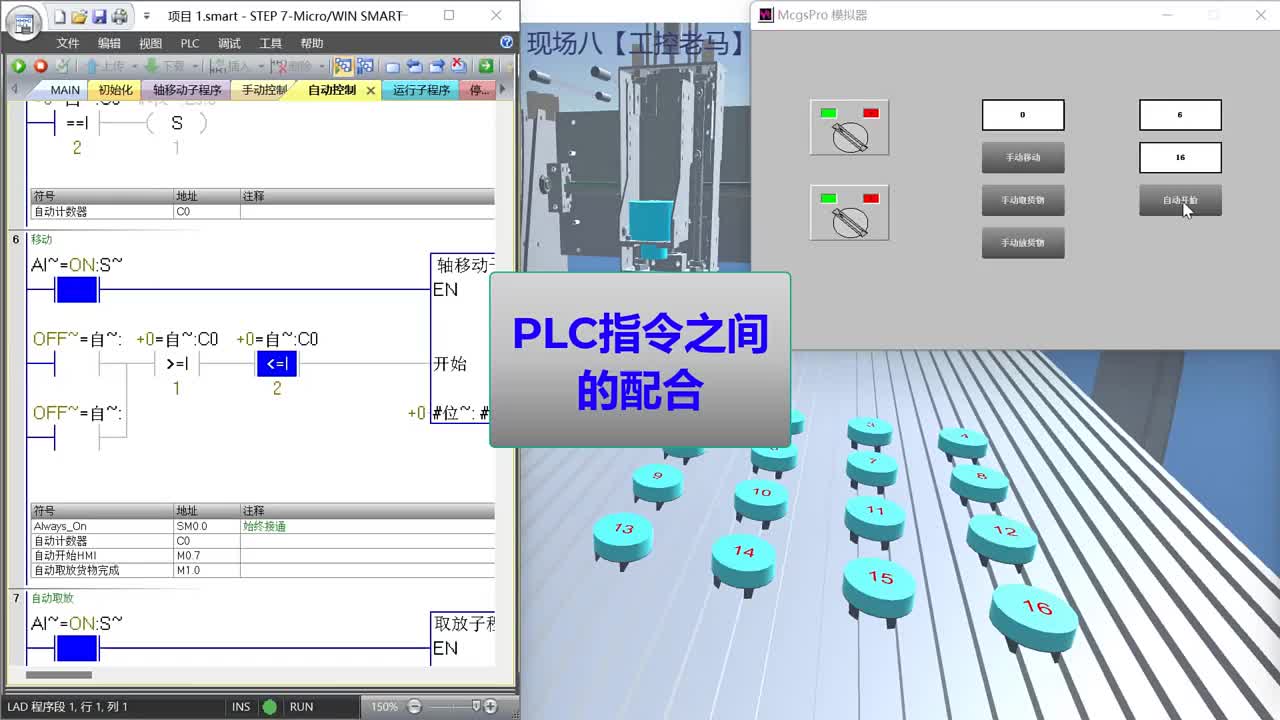This screenshot has height=720, width=1280.
Task: Open the 工具 menu
Action: (x=270, y=43)
